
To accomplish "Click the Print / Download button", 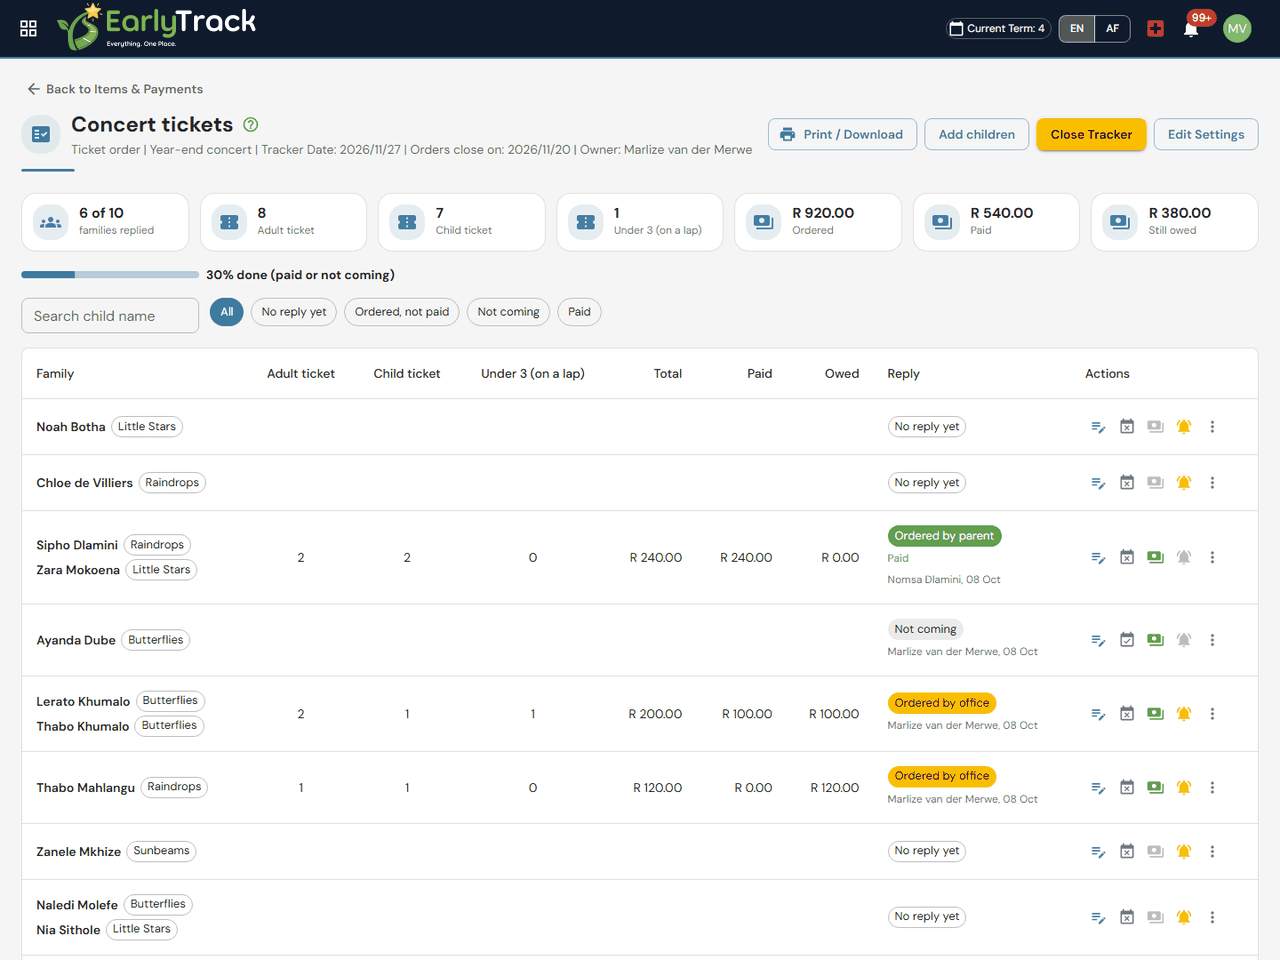I will click(x=842, y=134).
